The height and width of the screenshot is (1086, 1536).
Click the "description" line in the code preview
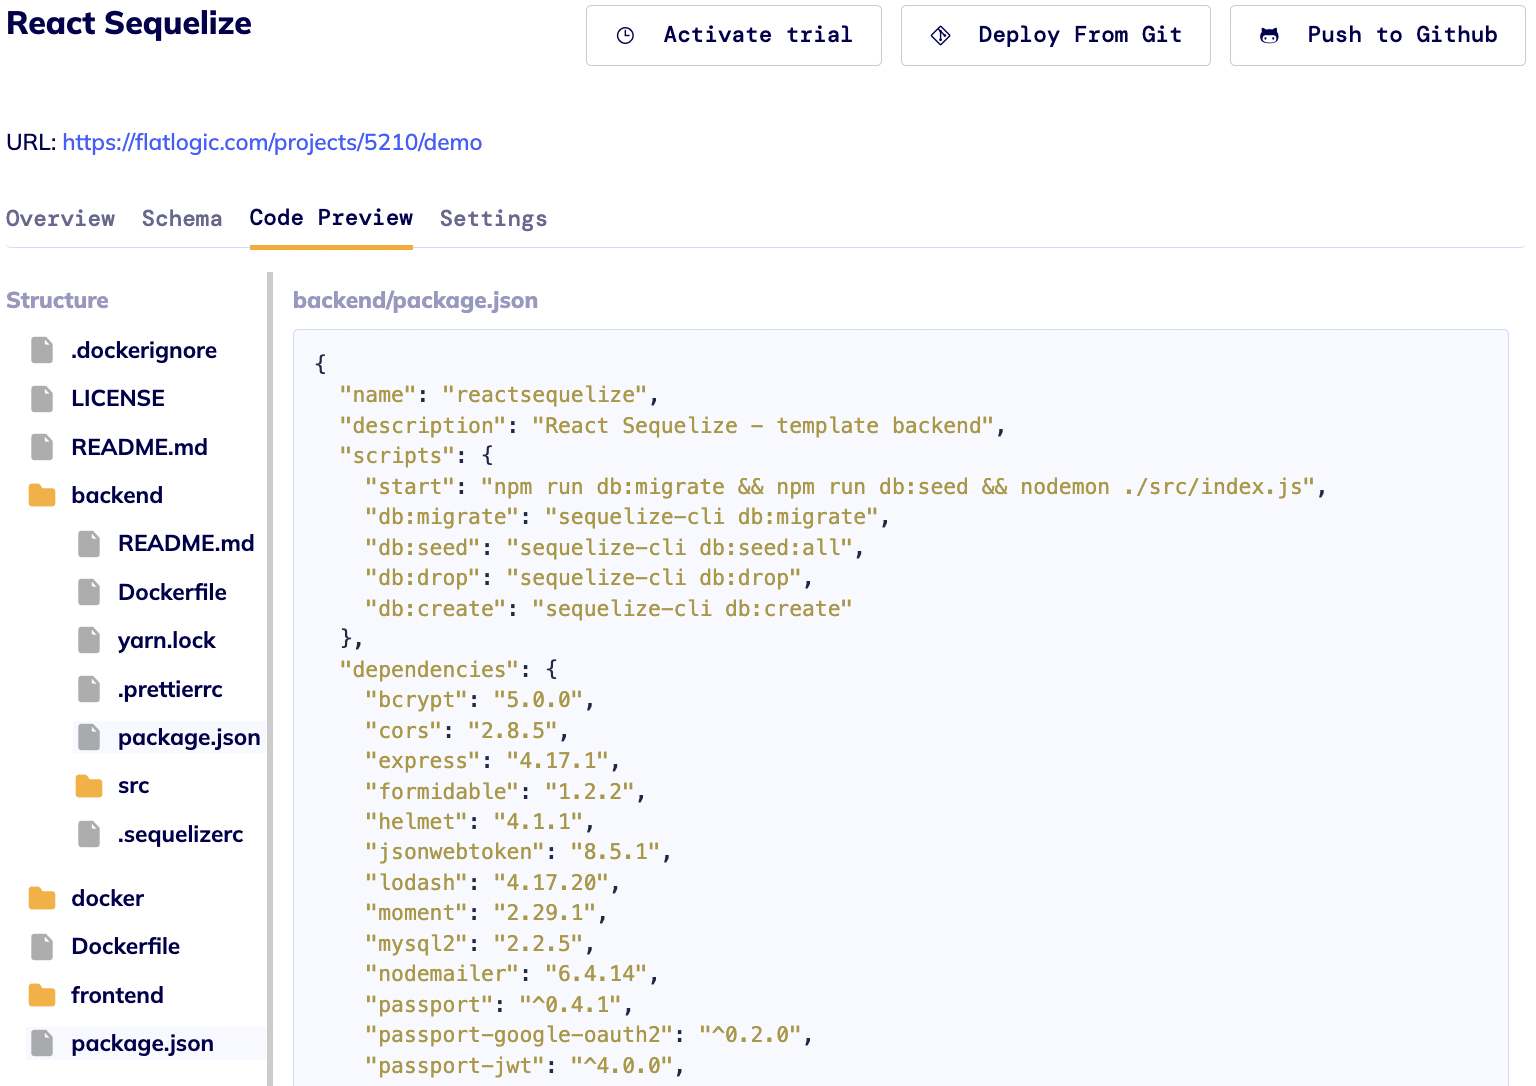[672, 426]
